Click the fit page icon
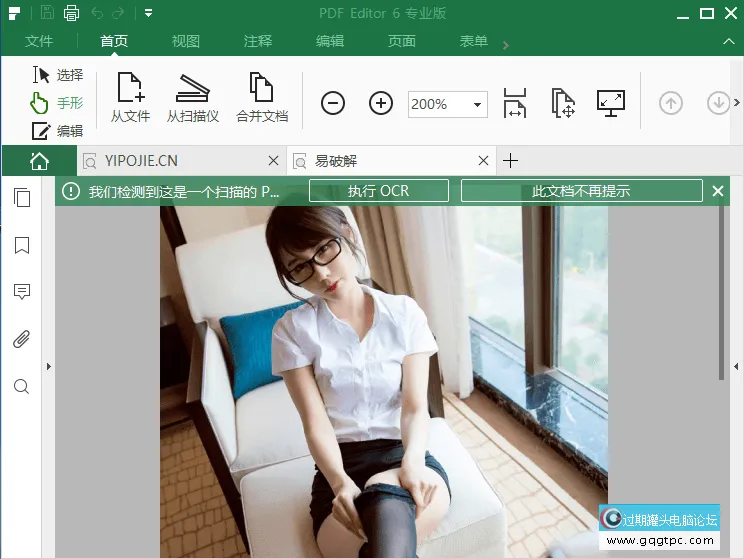744x559 pixels. [563, 102]
